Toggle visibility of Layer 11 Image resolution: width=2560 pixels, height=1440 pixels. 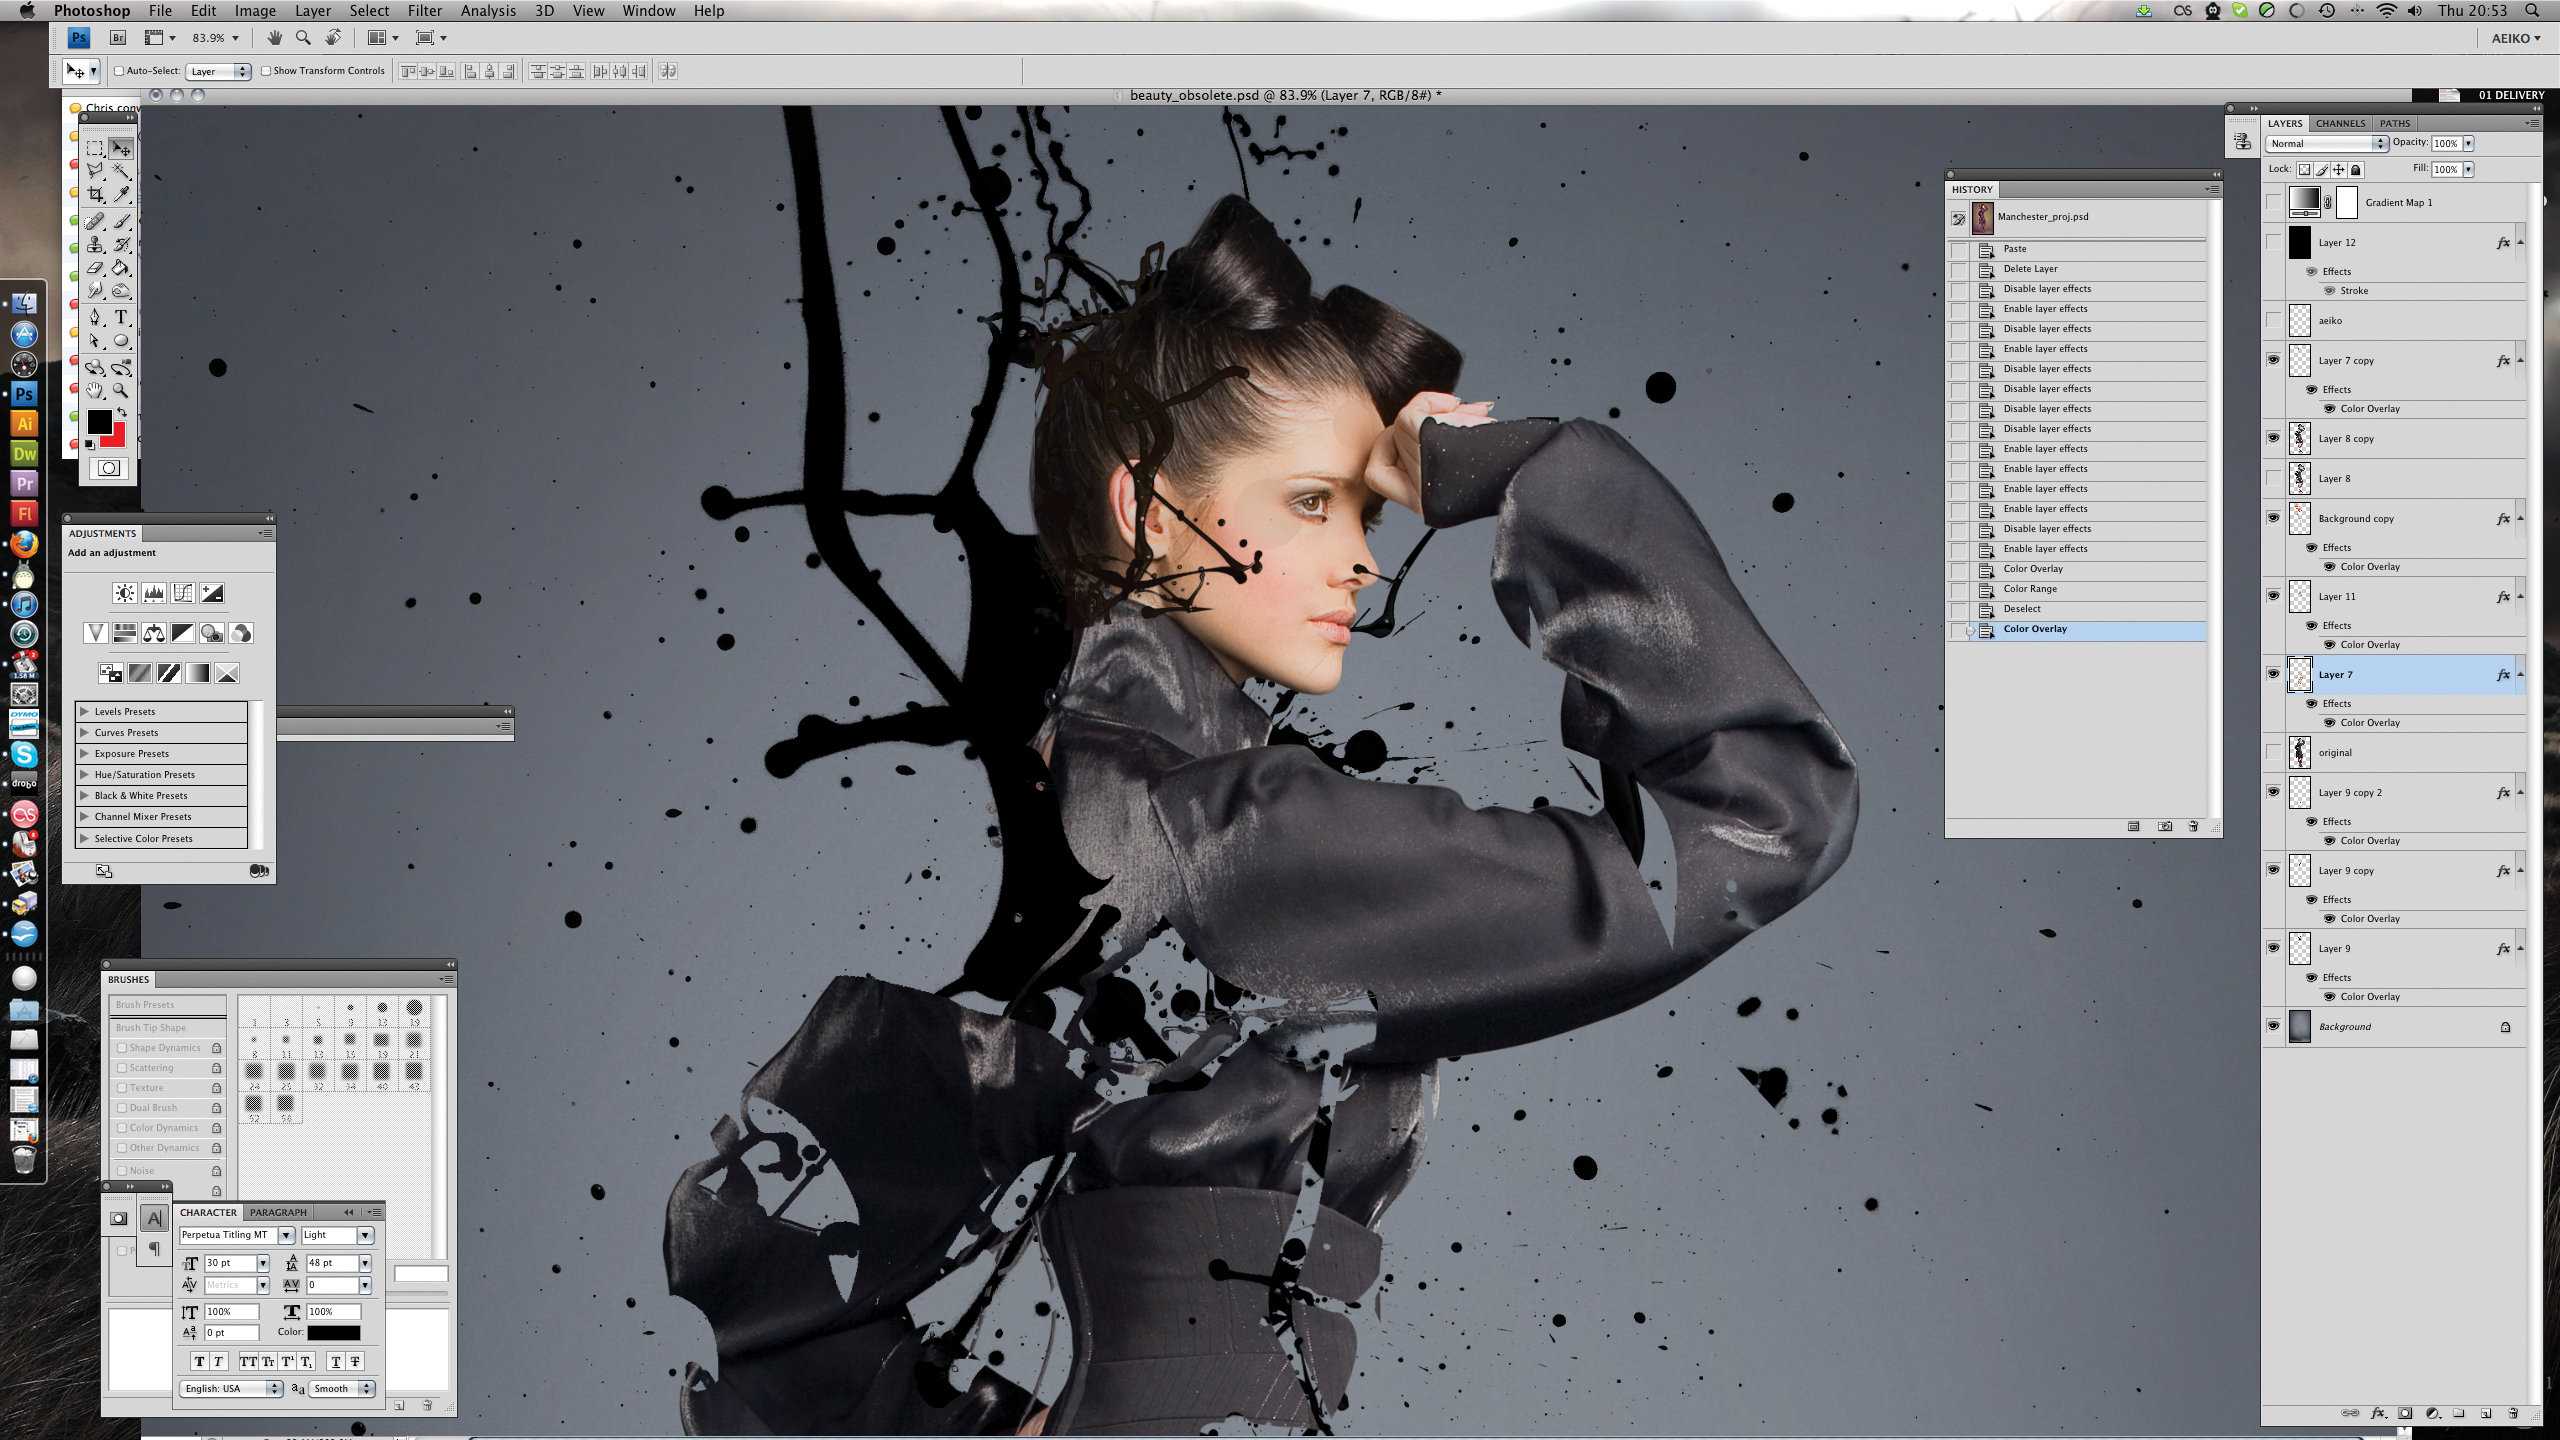[2272, 596]
